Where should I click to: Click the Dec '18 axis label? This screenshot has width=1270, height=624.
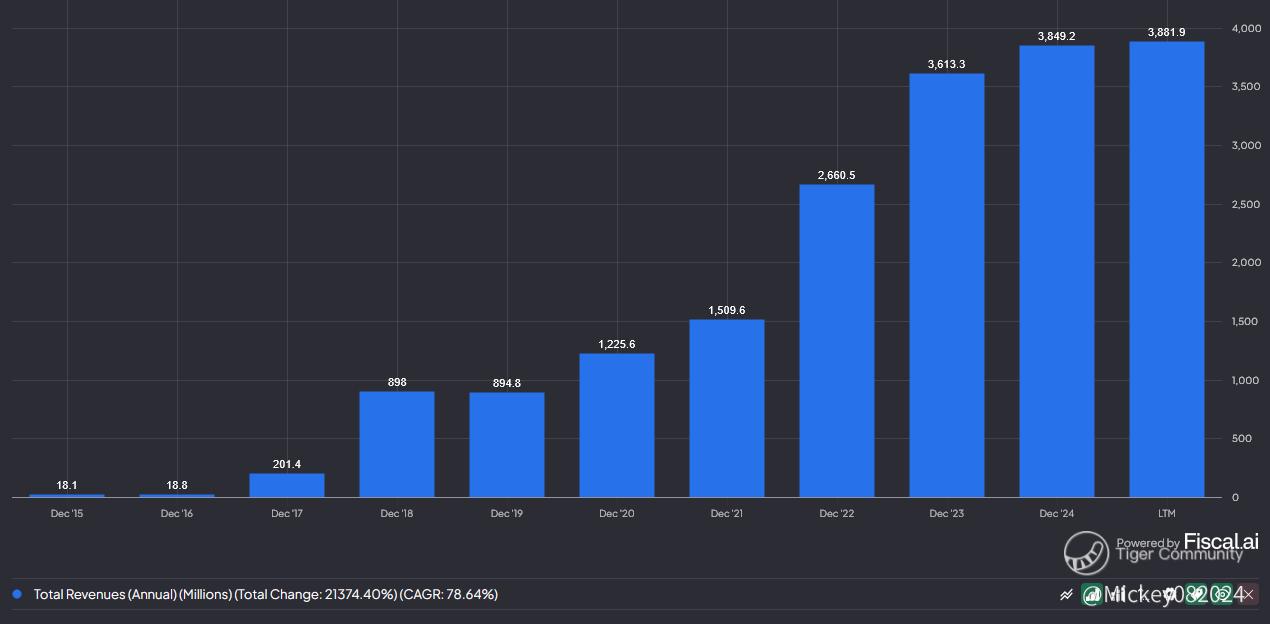(397, 514)
